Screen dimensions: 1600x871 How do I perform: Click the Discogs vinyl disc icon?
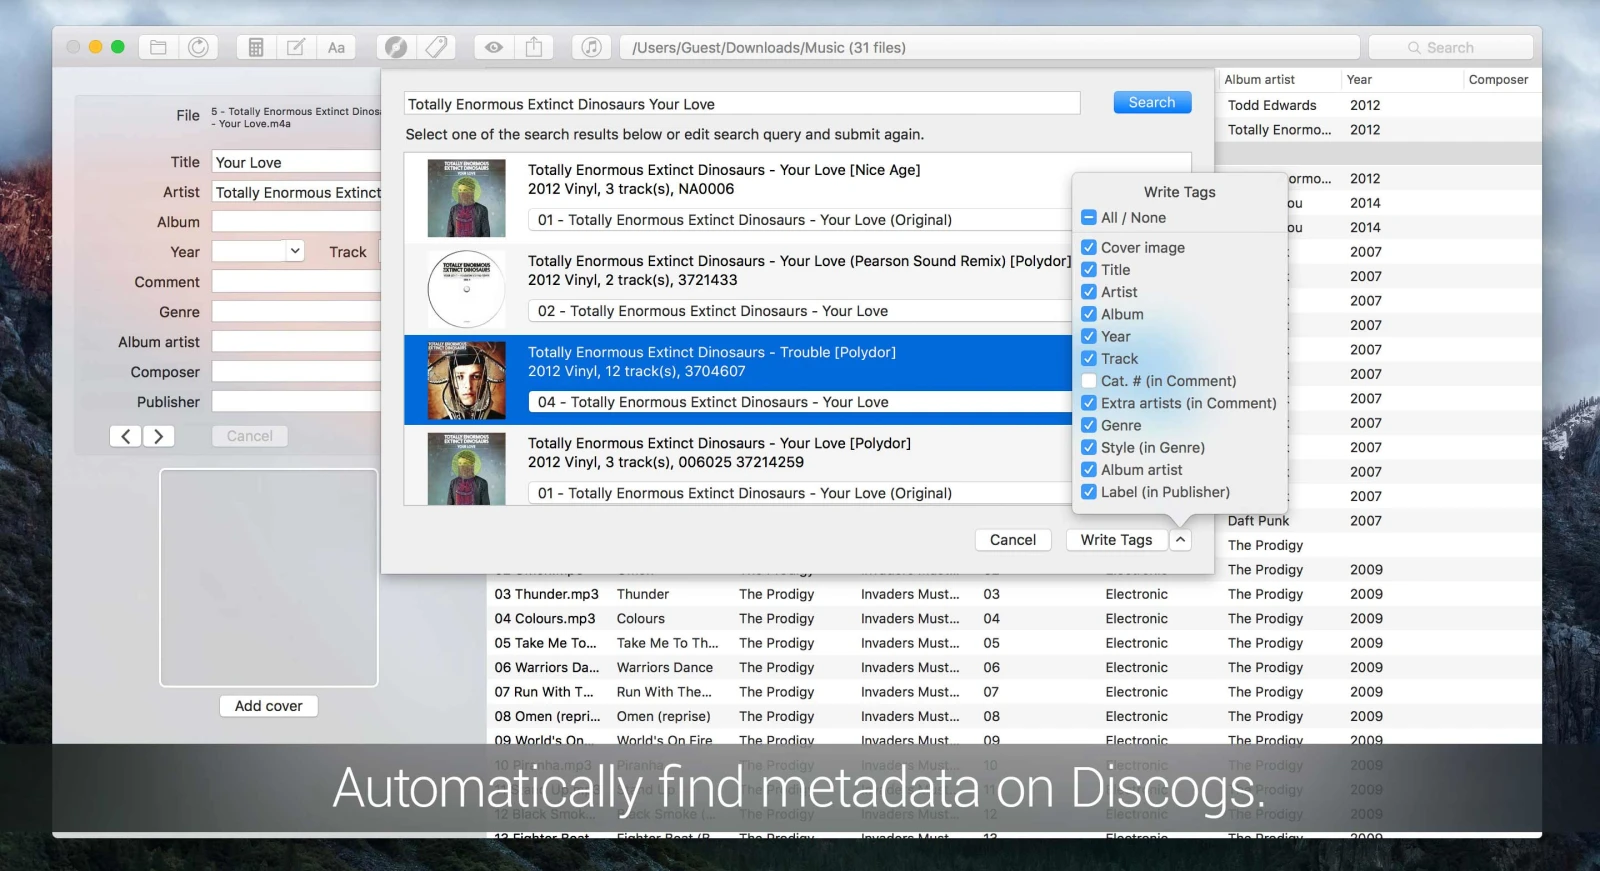click(x=396, y=47)
